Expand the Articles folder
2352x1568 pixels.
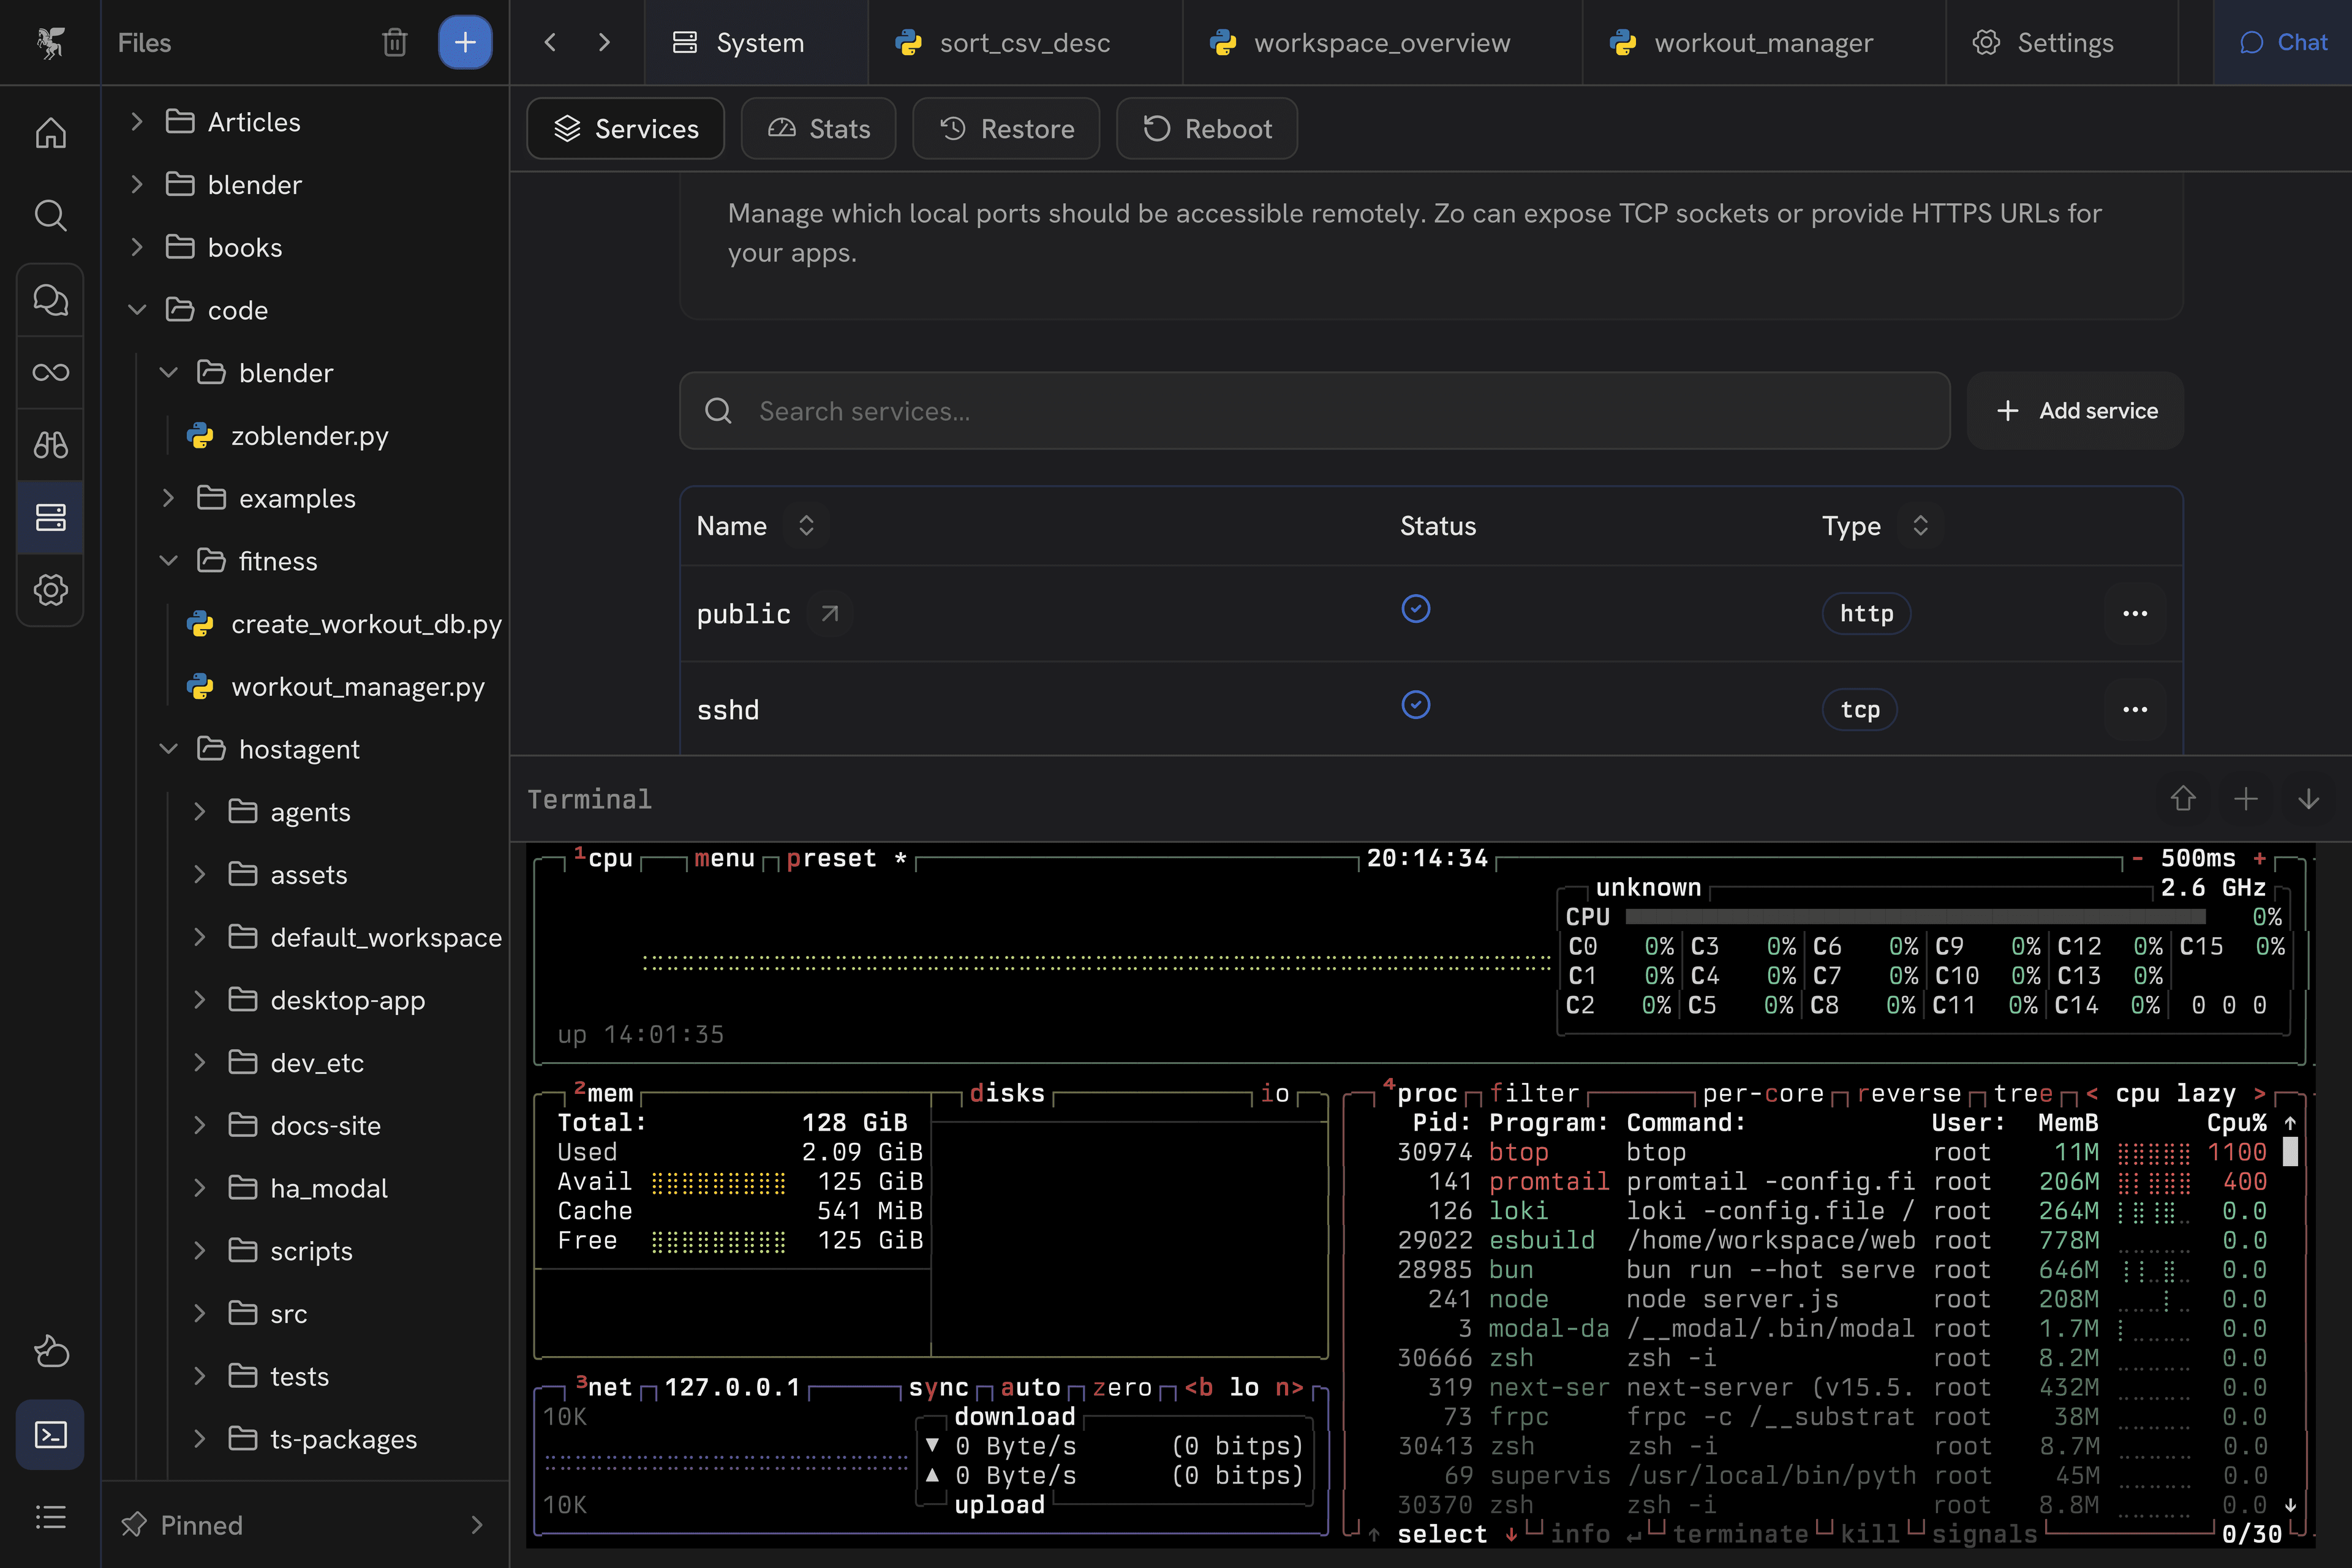click(137, 122)
